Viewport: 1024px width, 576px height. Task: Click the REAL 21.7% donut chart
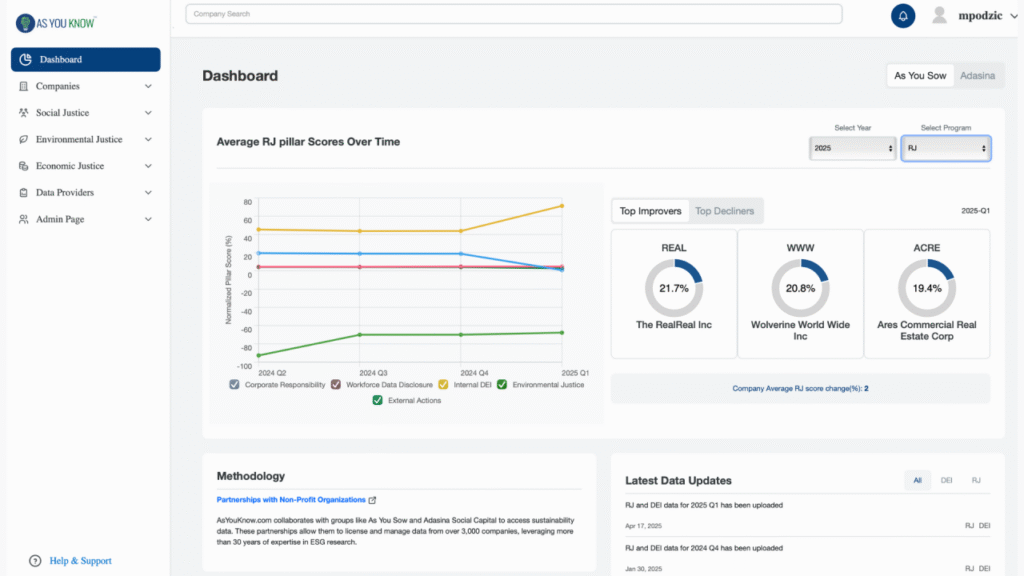point(673,288)
